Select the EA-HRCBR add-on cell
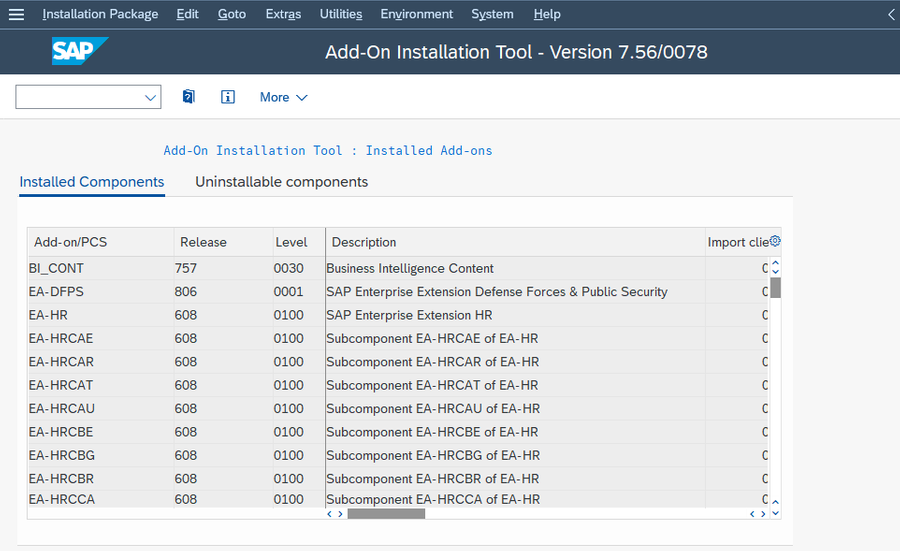 point(100,479)
